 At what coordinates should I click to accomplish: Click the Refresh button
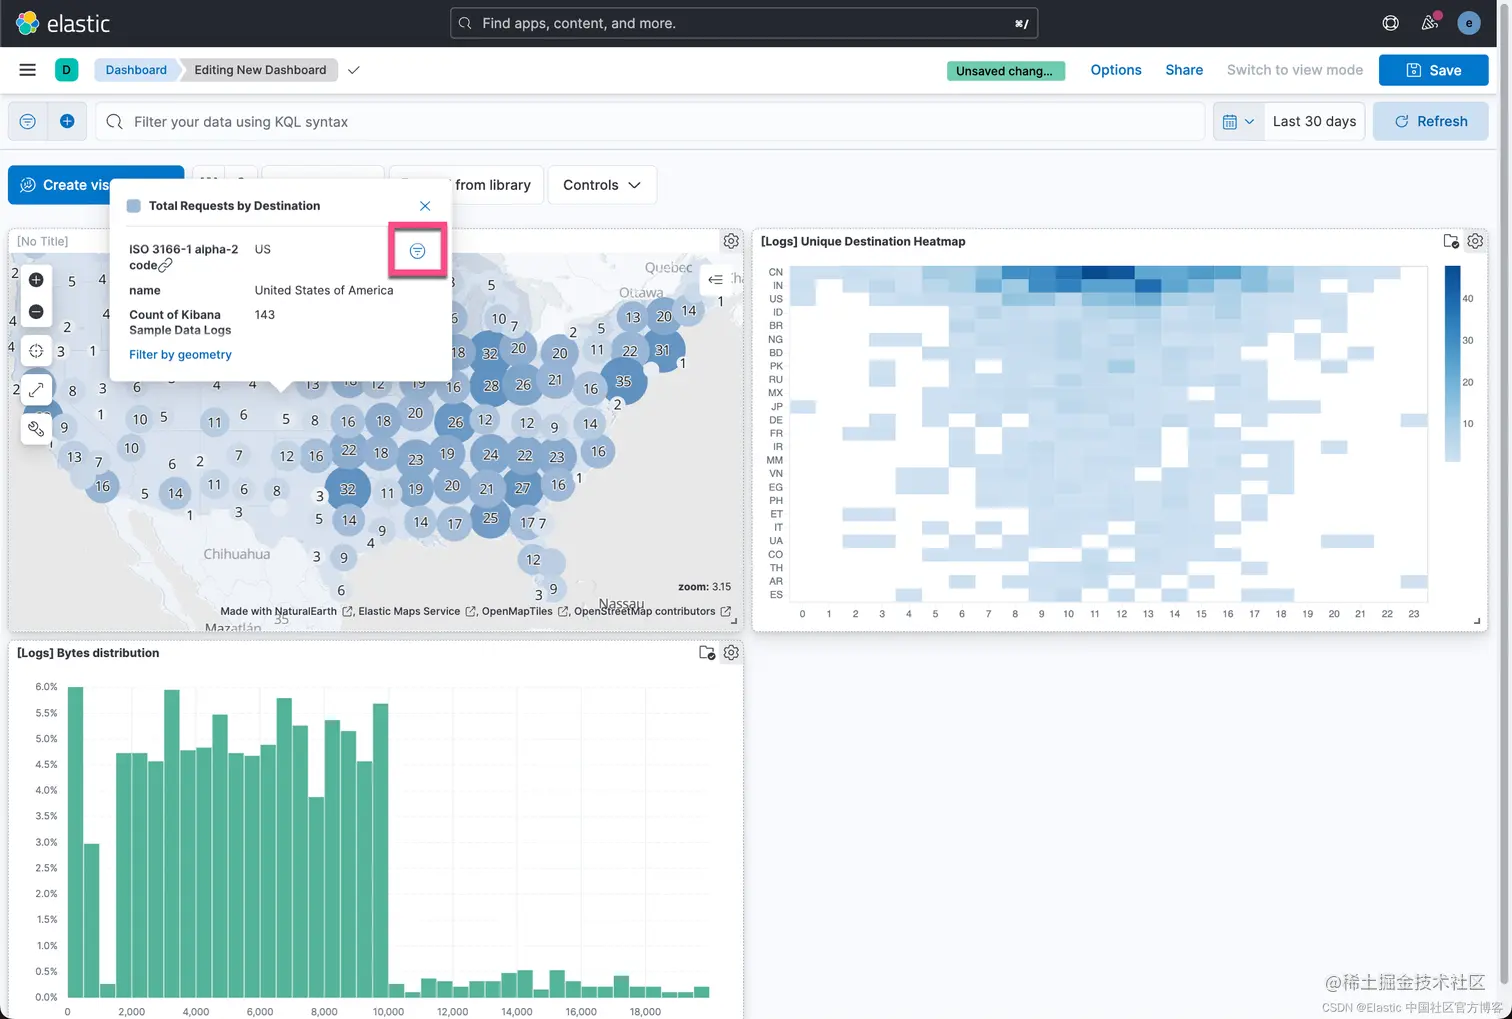click(x=1430, y=121)
